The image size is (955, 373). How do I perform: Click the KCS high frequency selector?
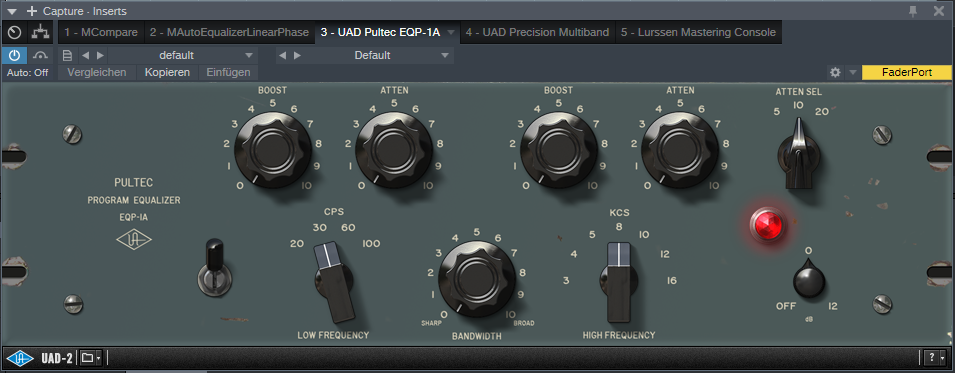pyautogui.click(x=619, y=282)
